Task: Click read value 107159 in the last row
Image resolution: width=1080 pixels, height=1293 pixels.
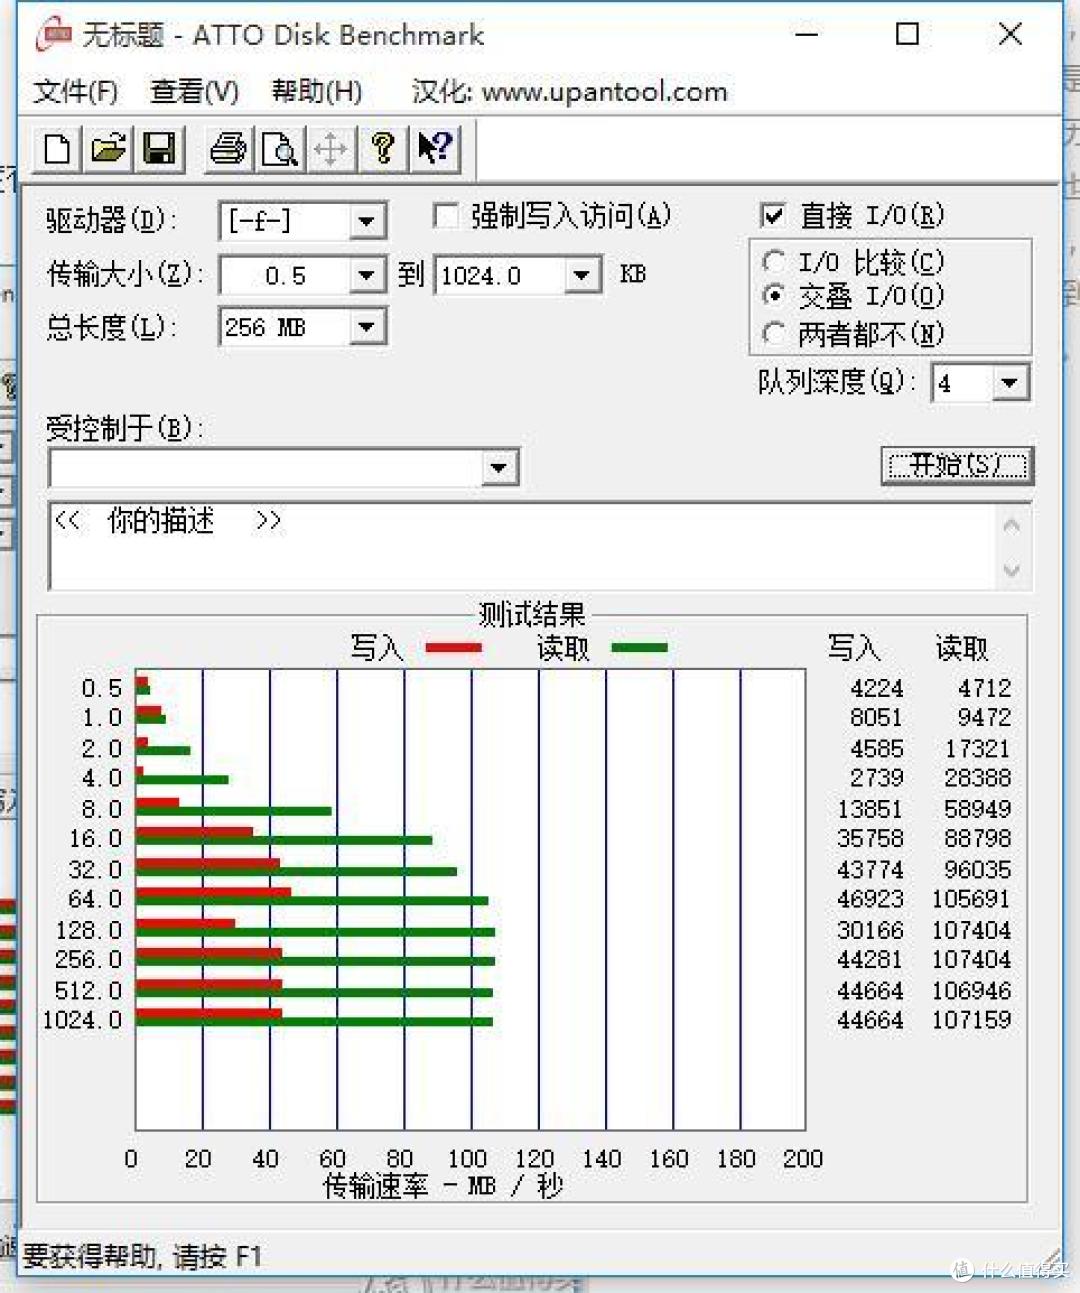Action: coord(971,1020)
